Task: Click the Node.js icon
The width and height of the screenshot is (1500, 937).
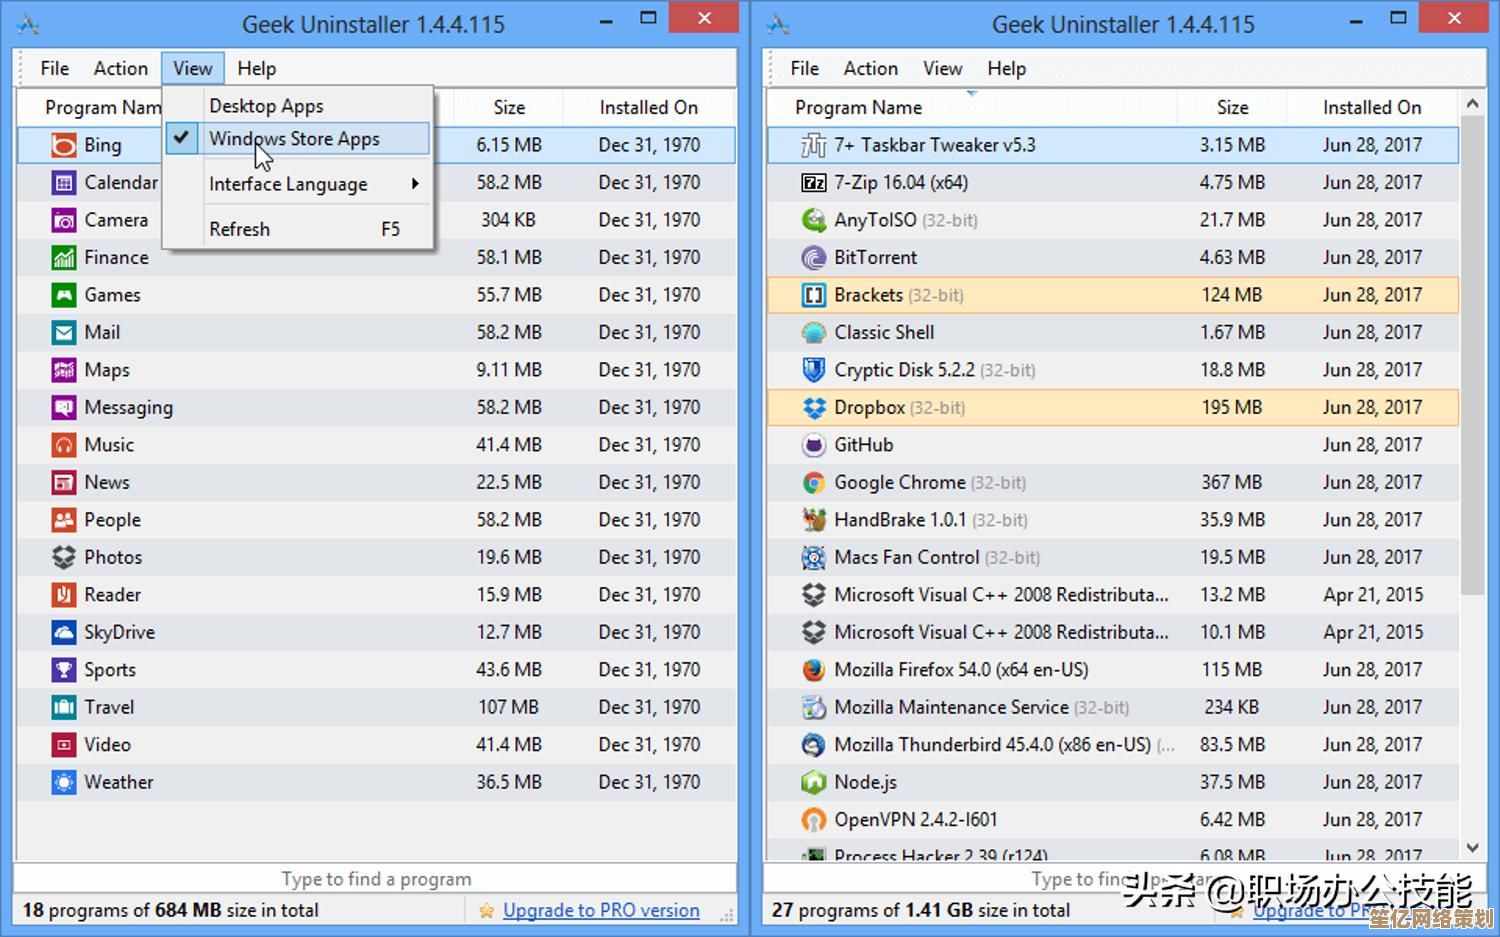Action: click(x=813, y=782)
